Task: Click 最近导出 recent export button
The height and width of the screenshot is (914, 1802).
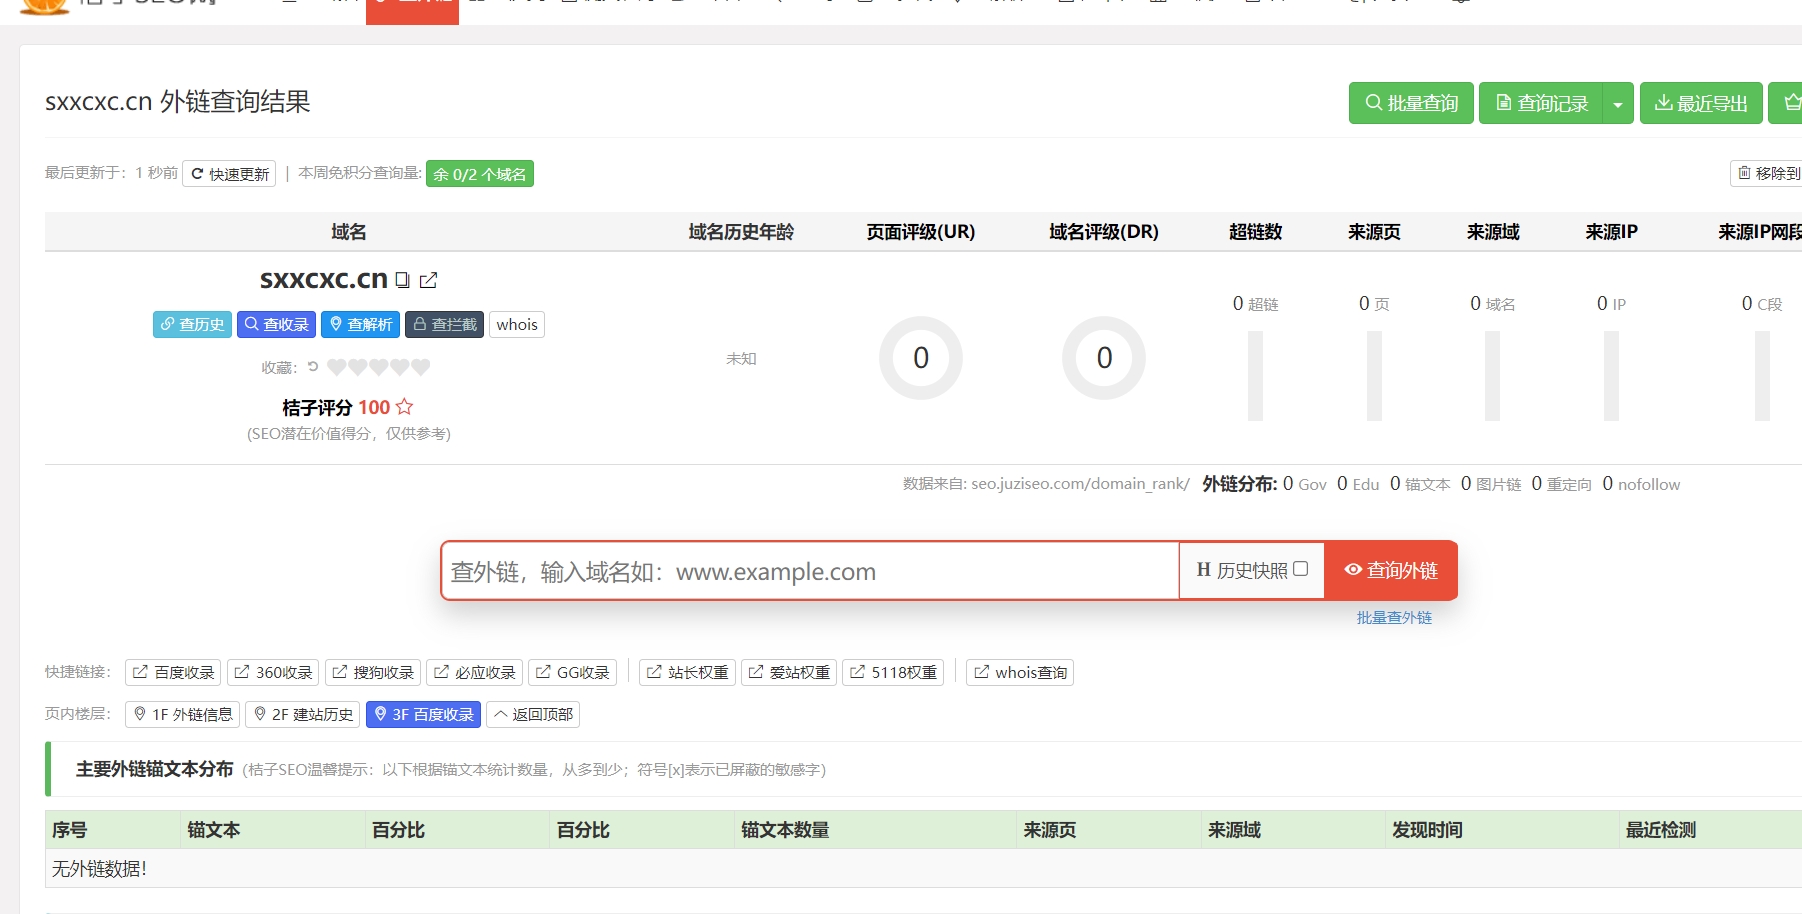Action: tap(1701, 103)
